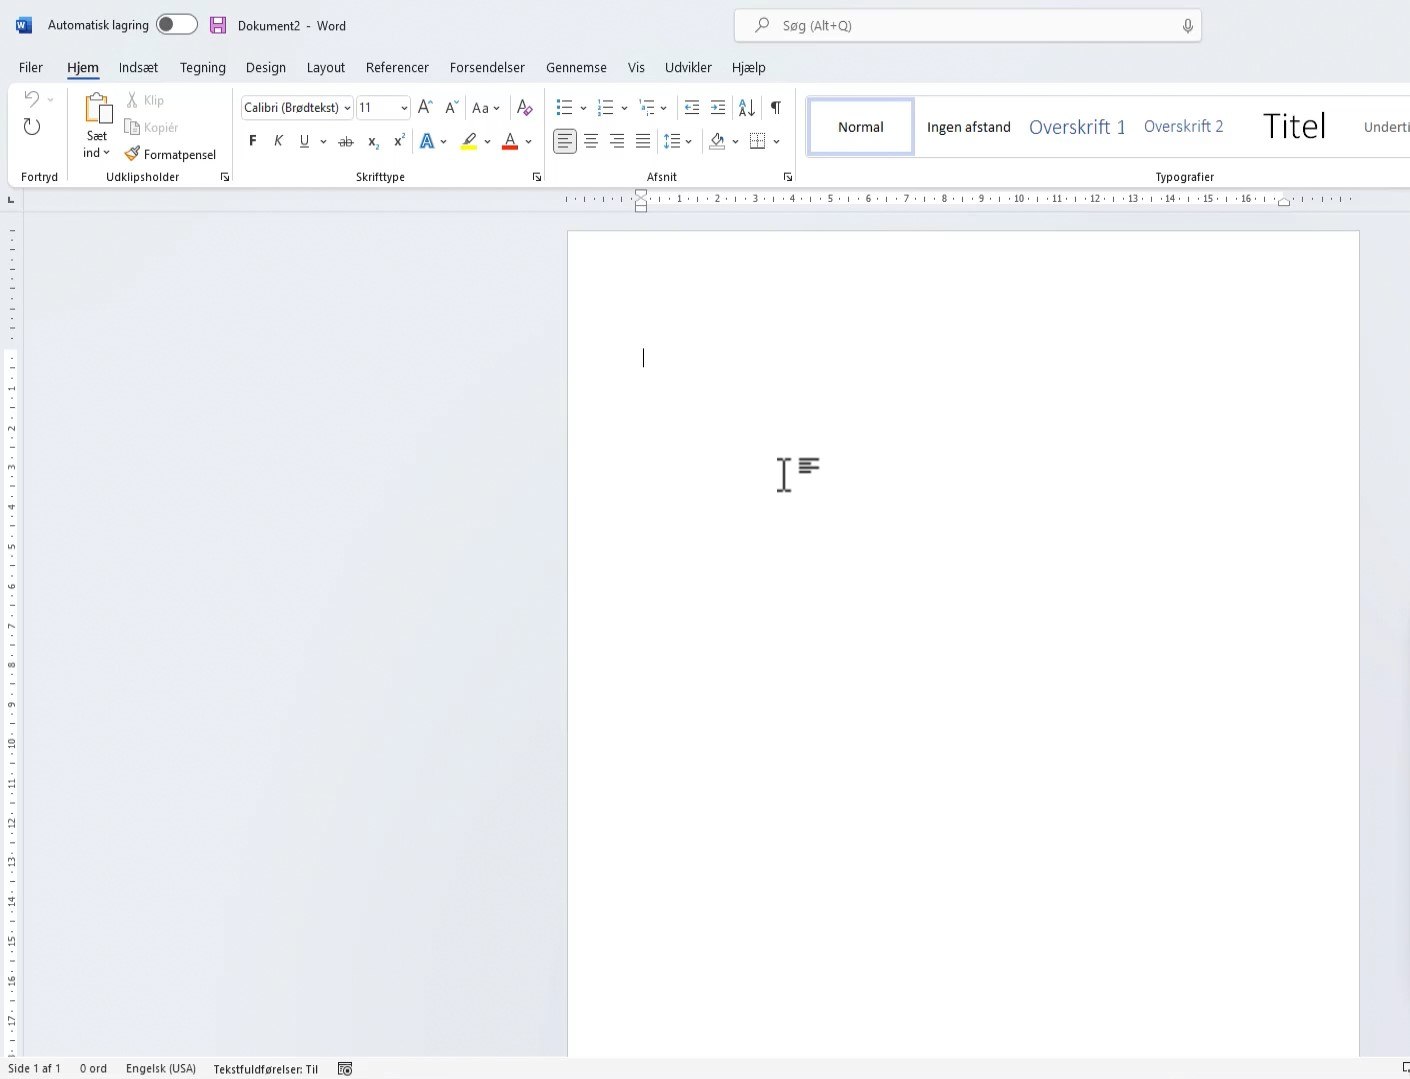Align text right
1410x1079 pixels.
(x=617, y=141)
